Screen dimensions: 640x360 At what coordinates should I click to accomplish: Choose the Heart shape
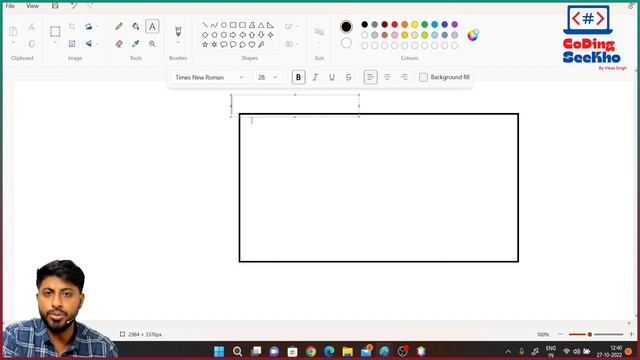[252, 44]
